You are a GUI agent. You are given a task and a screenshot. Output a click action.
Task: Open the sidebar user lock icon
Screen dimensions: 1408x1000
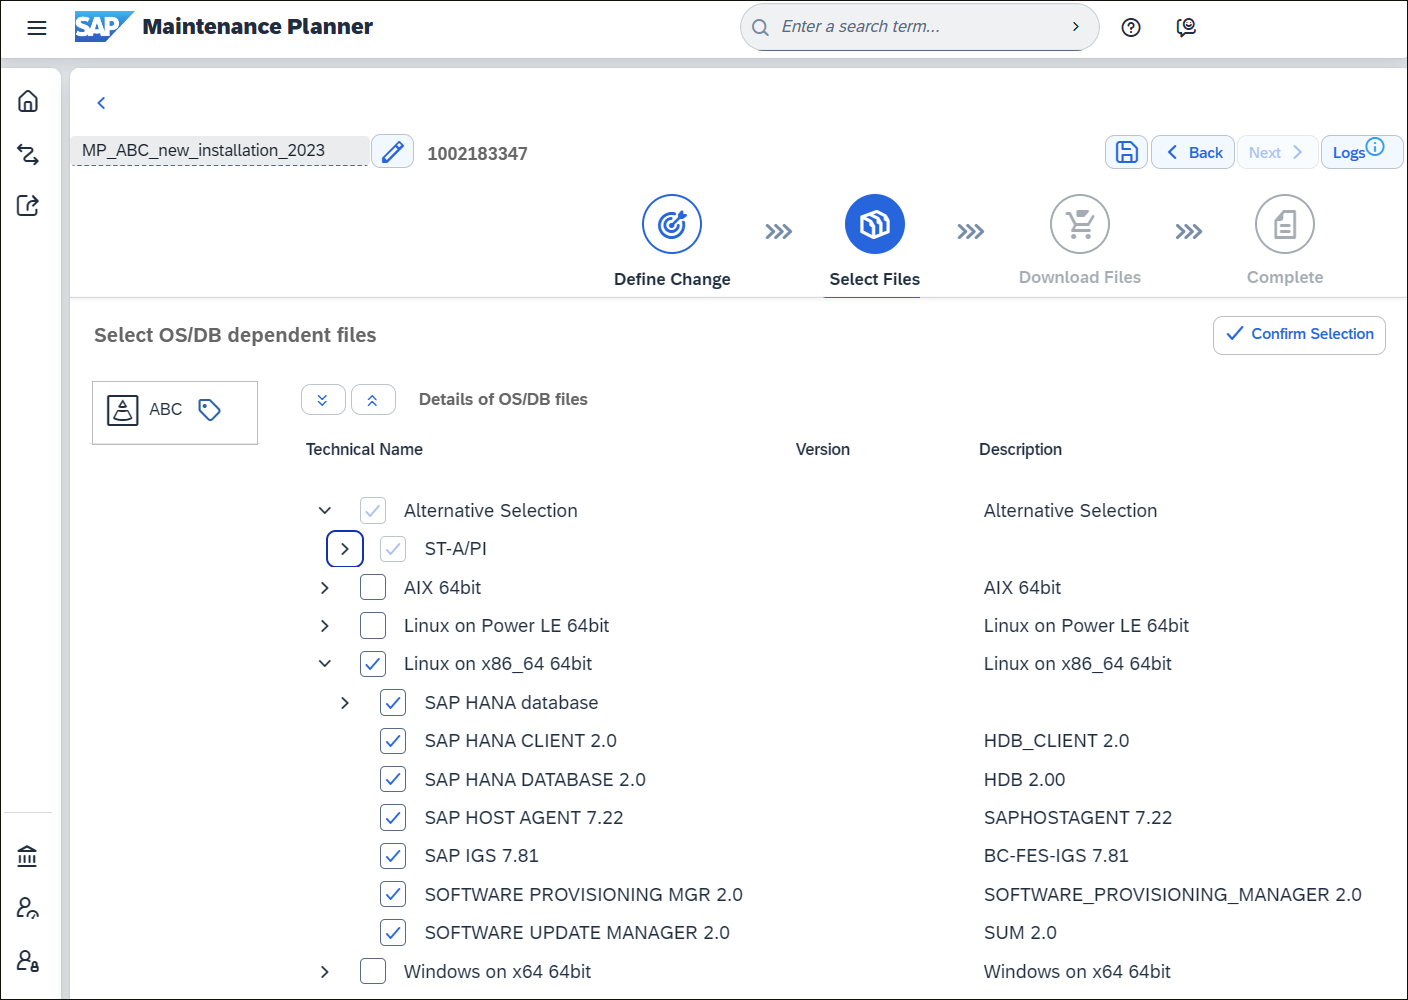tap(28, 960)
